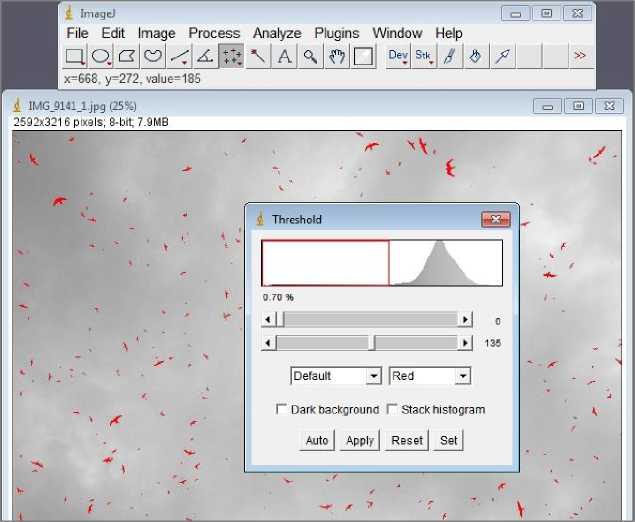The height and width of the screenshot is (522, 635).
Task: Click the maximum threshold value 135
Action: click(x=492, y=343)
